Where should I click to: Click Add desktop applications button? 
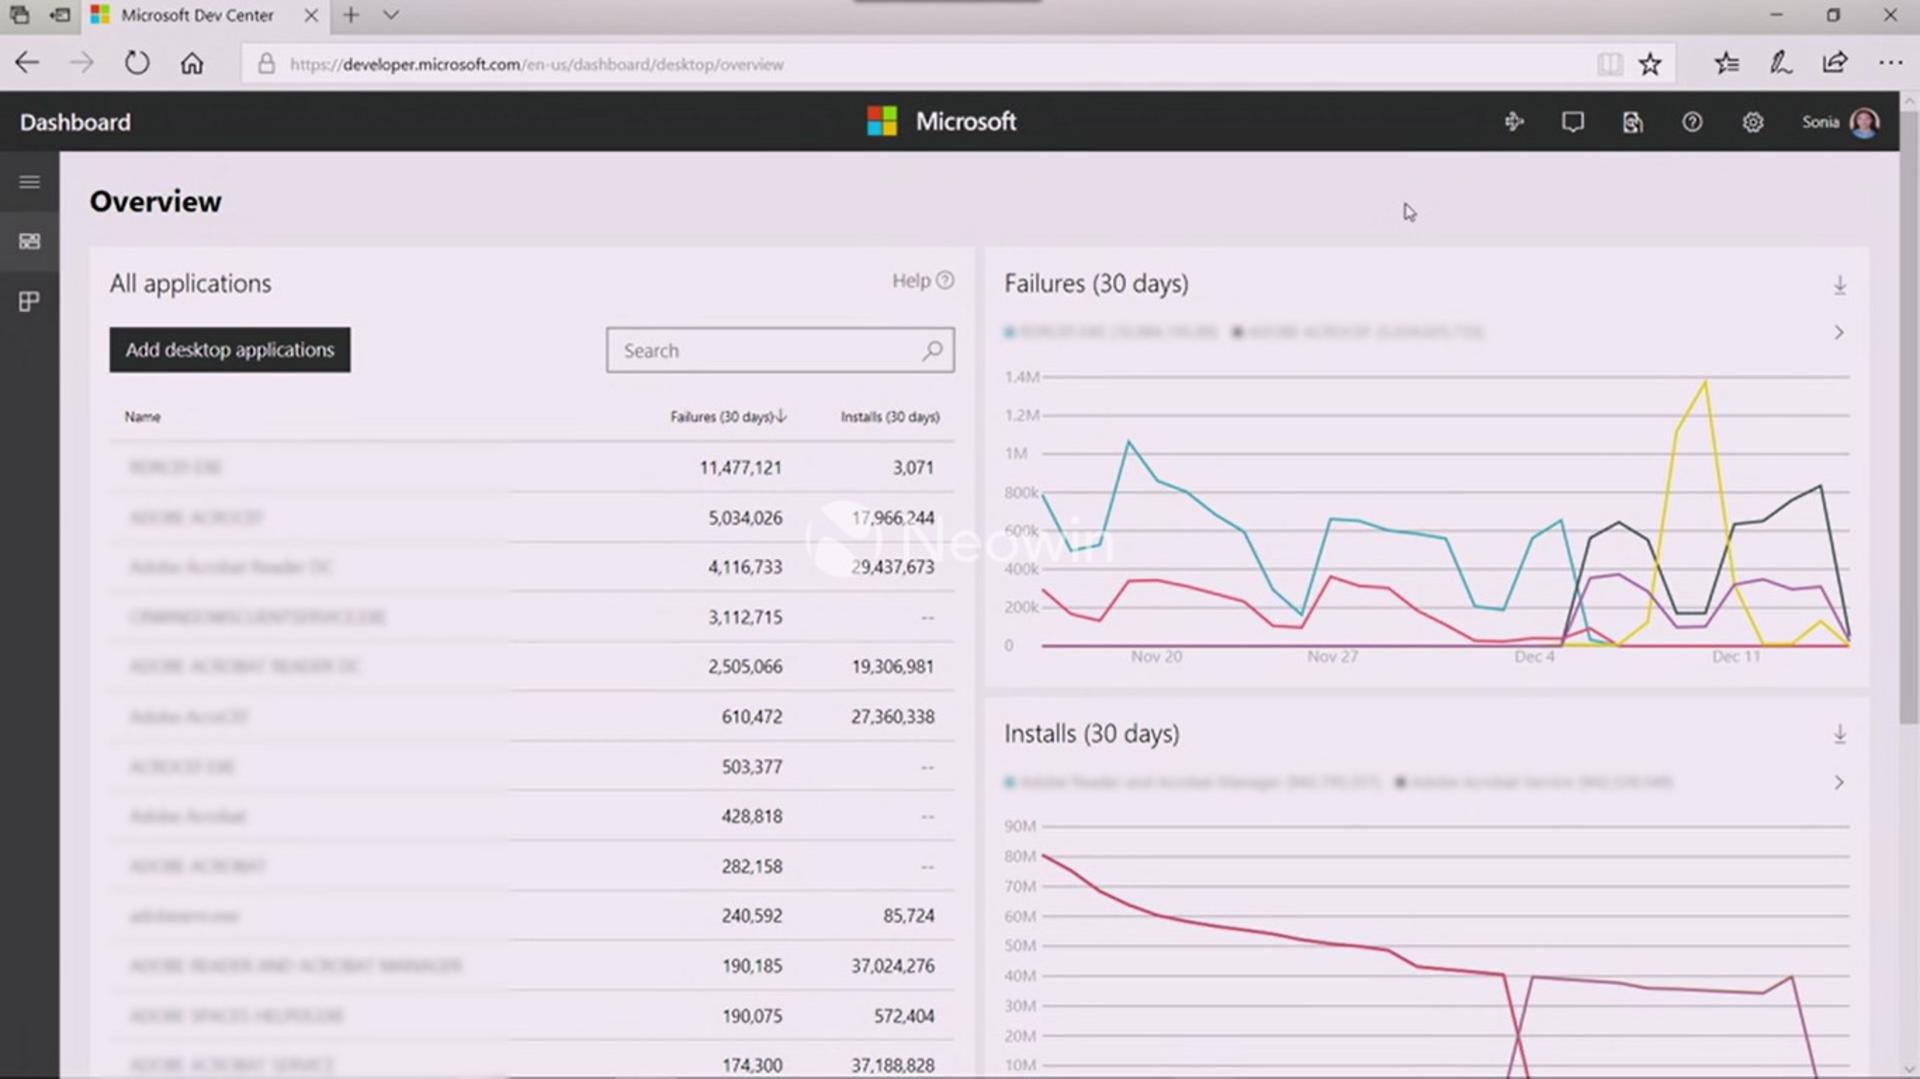(x=230, y=350)
